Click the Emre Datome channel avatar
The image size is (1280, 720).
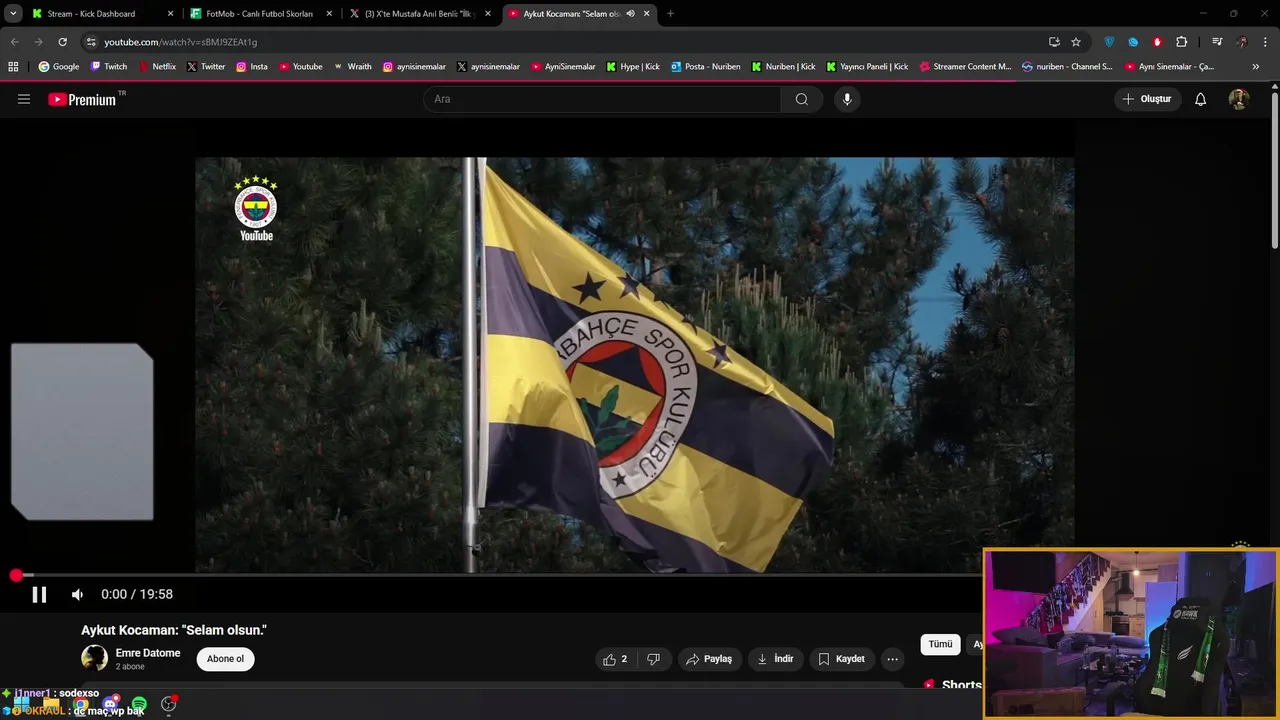94,658
